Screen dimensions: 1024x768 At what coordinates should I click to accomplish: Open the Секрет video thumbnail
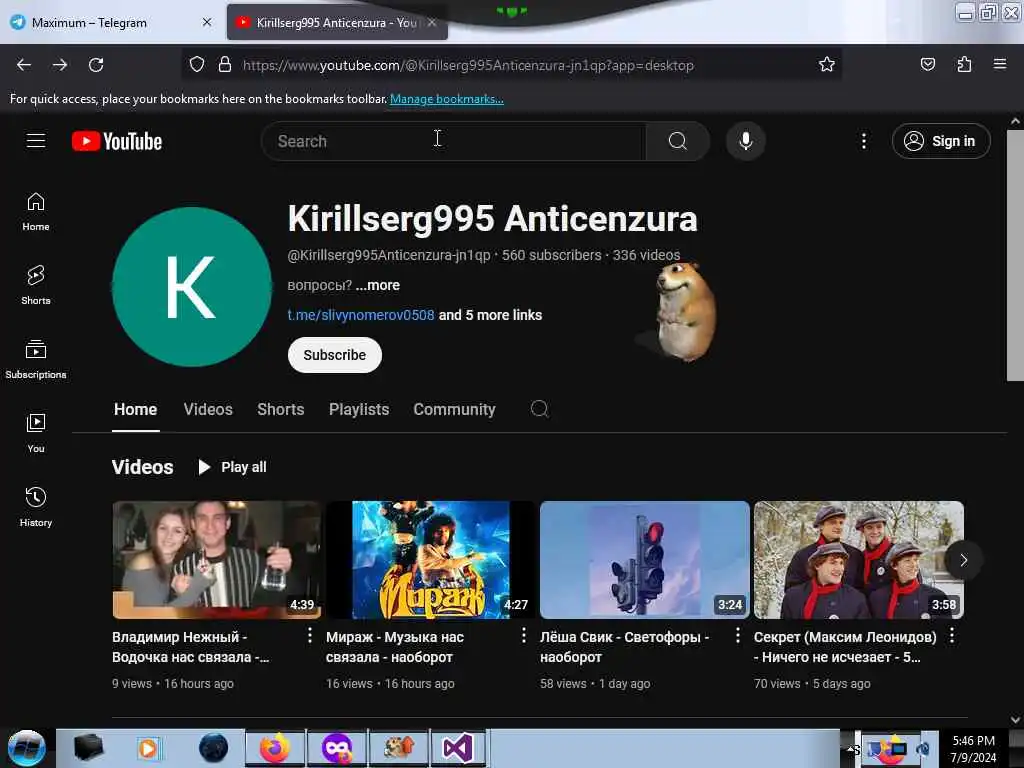[x=859, y=560]
